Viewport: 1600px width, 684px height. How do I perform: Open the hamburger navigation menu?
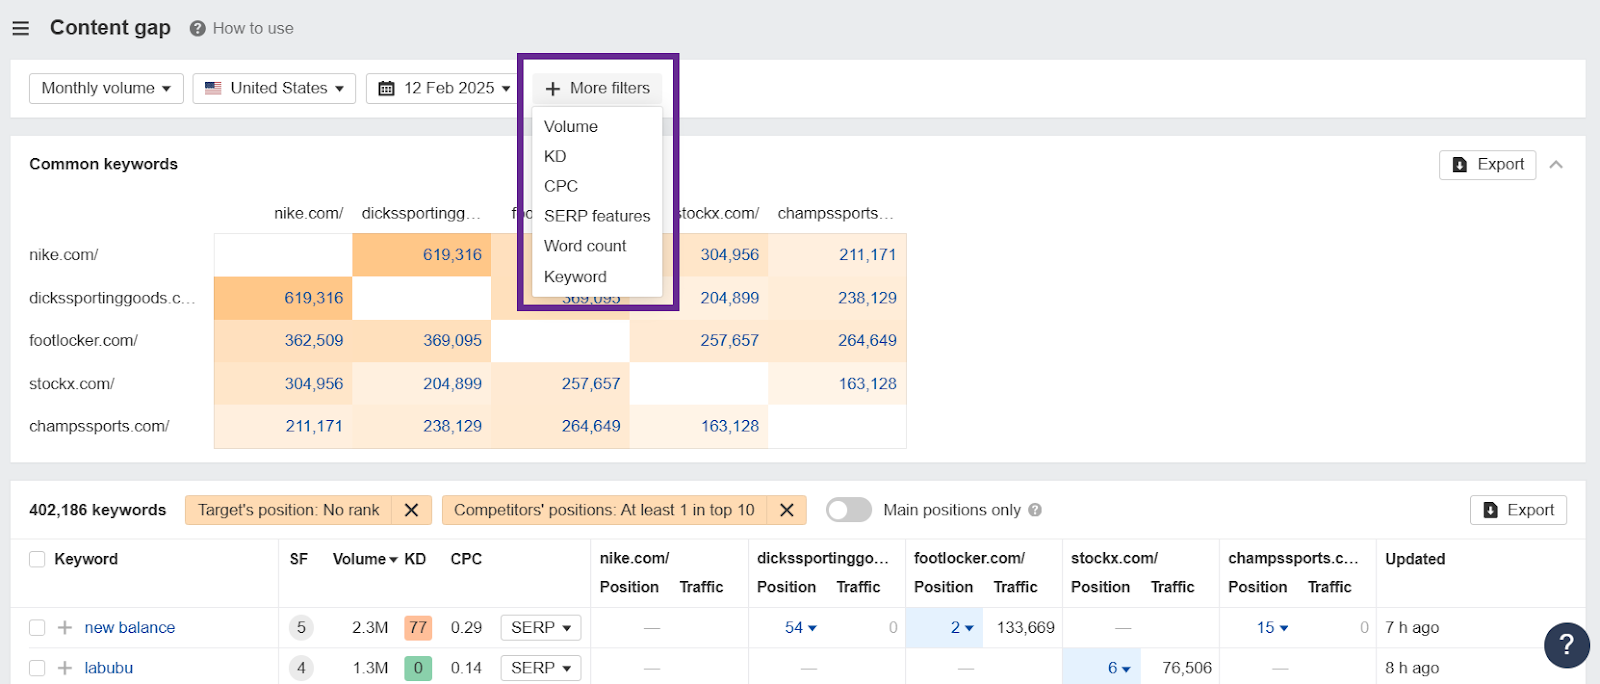(20, 28)
